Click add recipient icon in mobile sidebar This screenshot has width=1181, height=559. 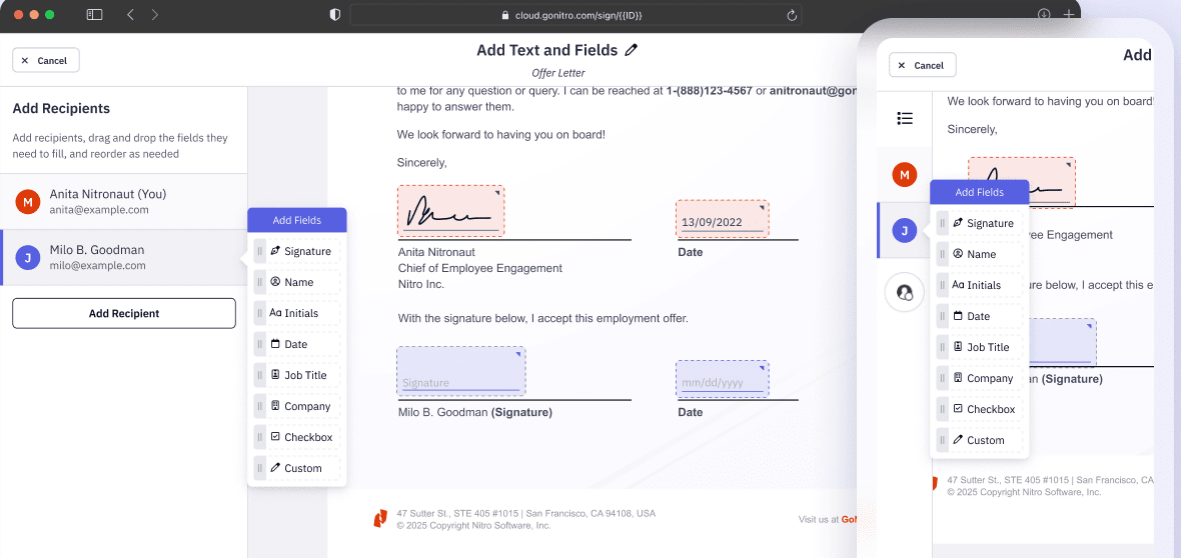point(905,292)
